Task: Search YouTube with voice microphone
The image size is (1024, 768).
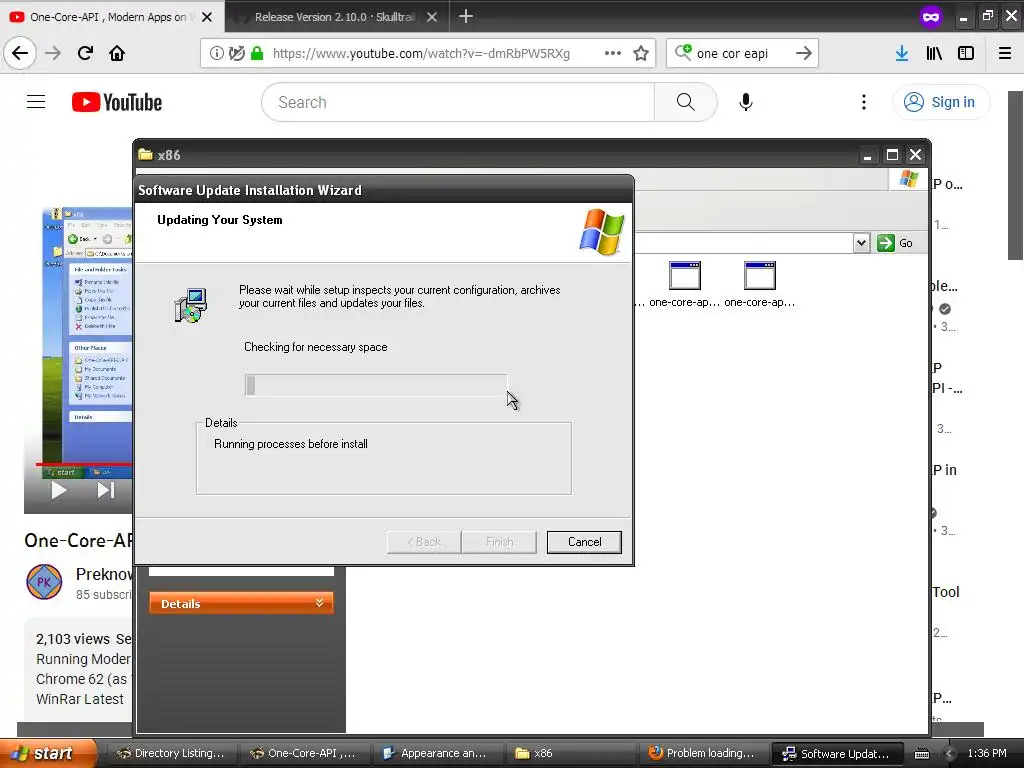Action: pyautogui.click(x=746, y=102)
